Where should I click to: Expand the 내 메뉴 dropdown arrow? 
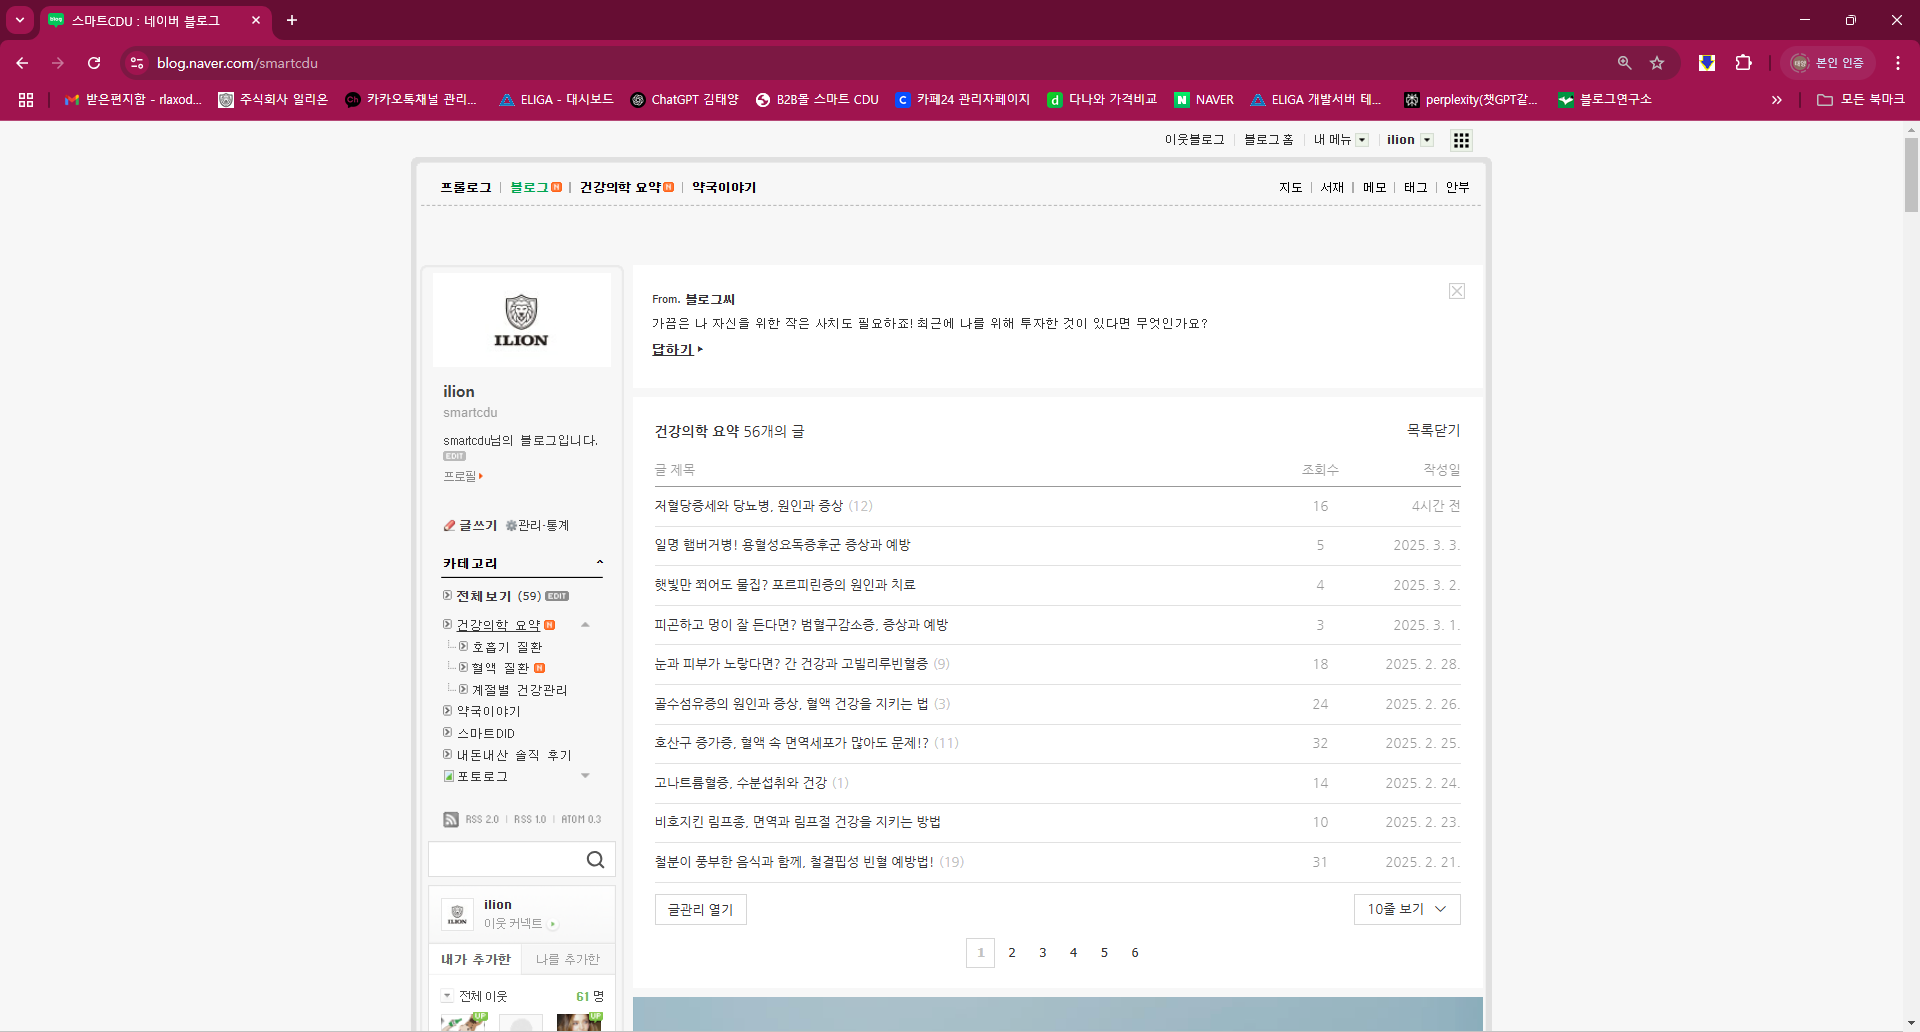coord(1362,140)
